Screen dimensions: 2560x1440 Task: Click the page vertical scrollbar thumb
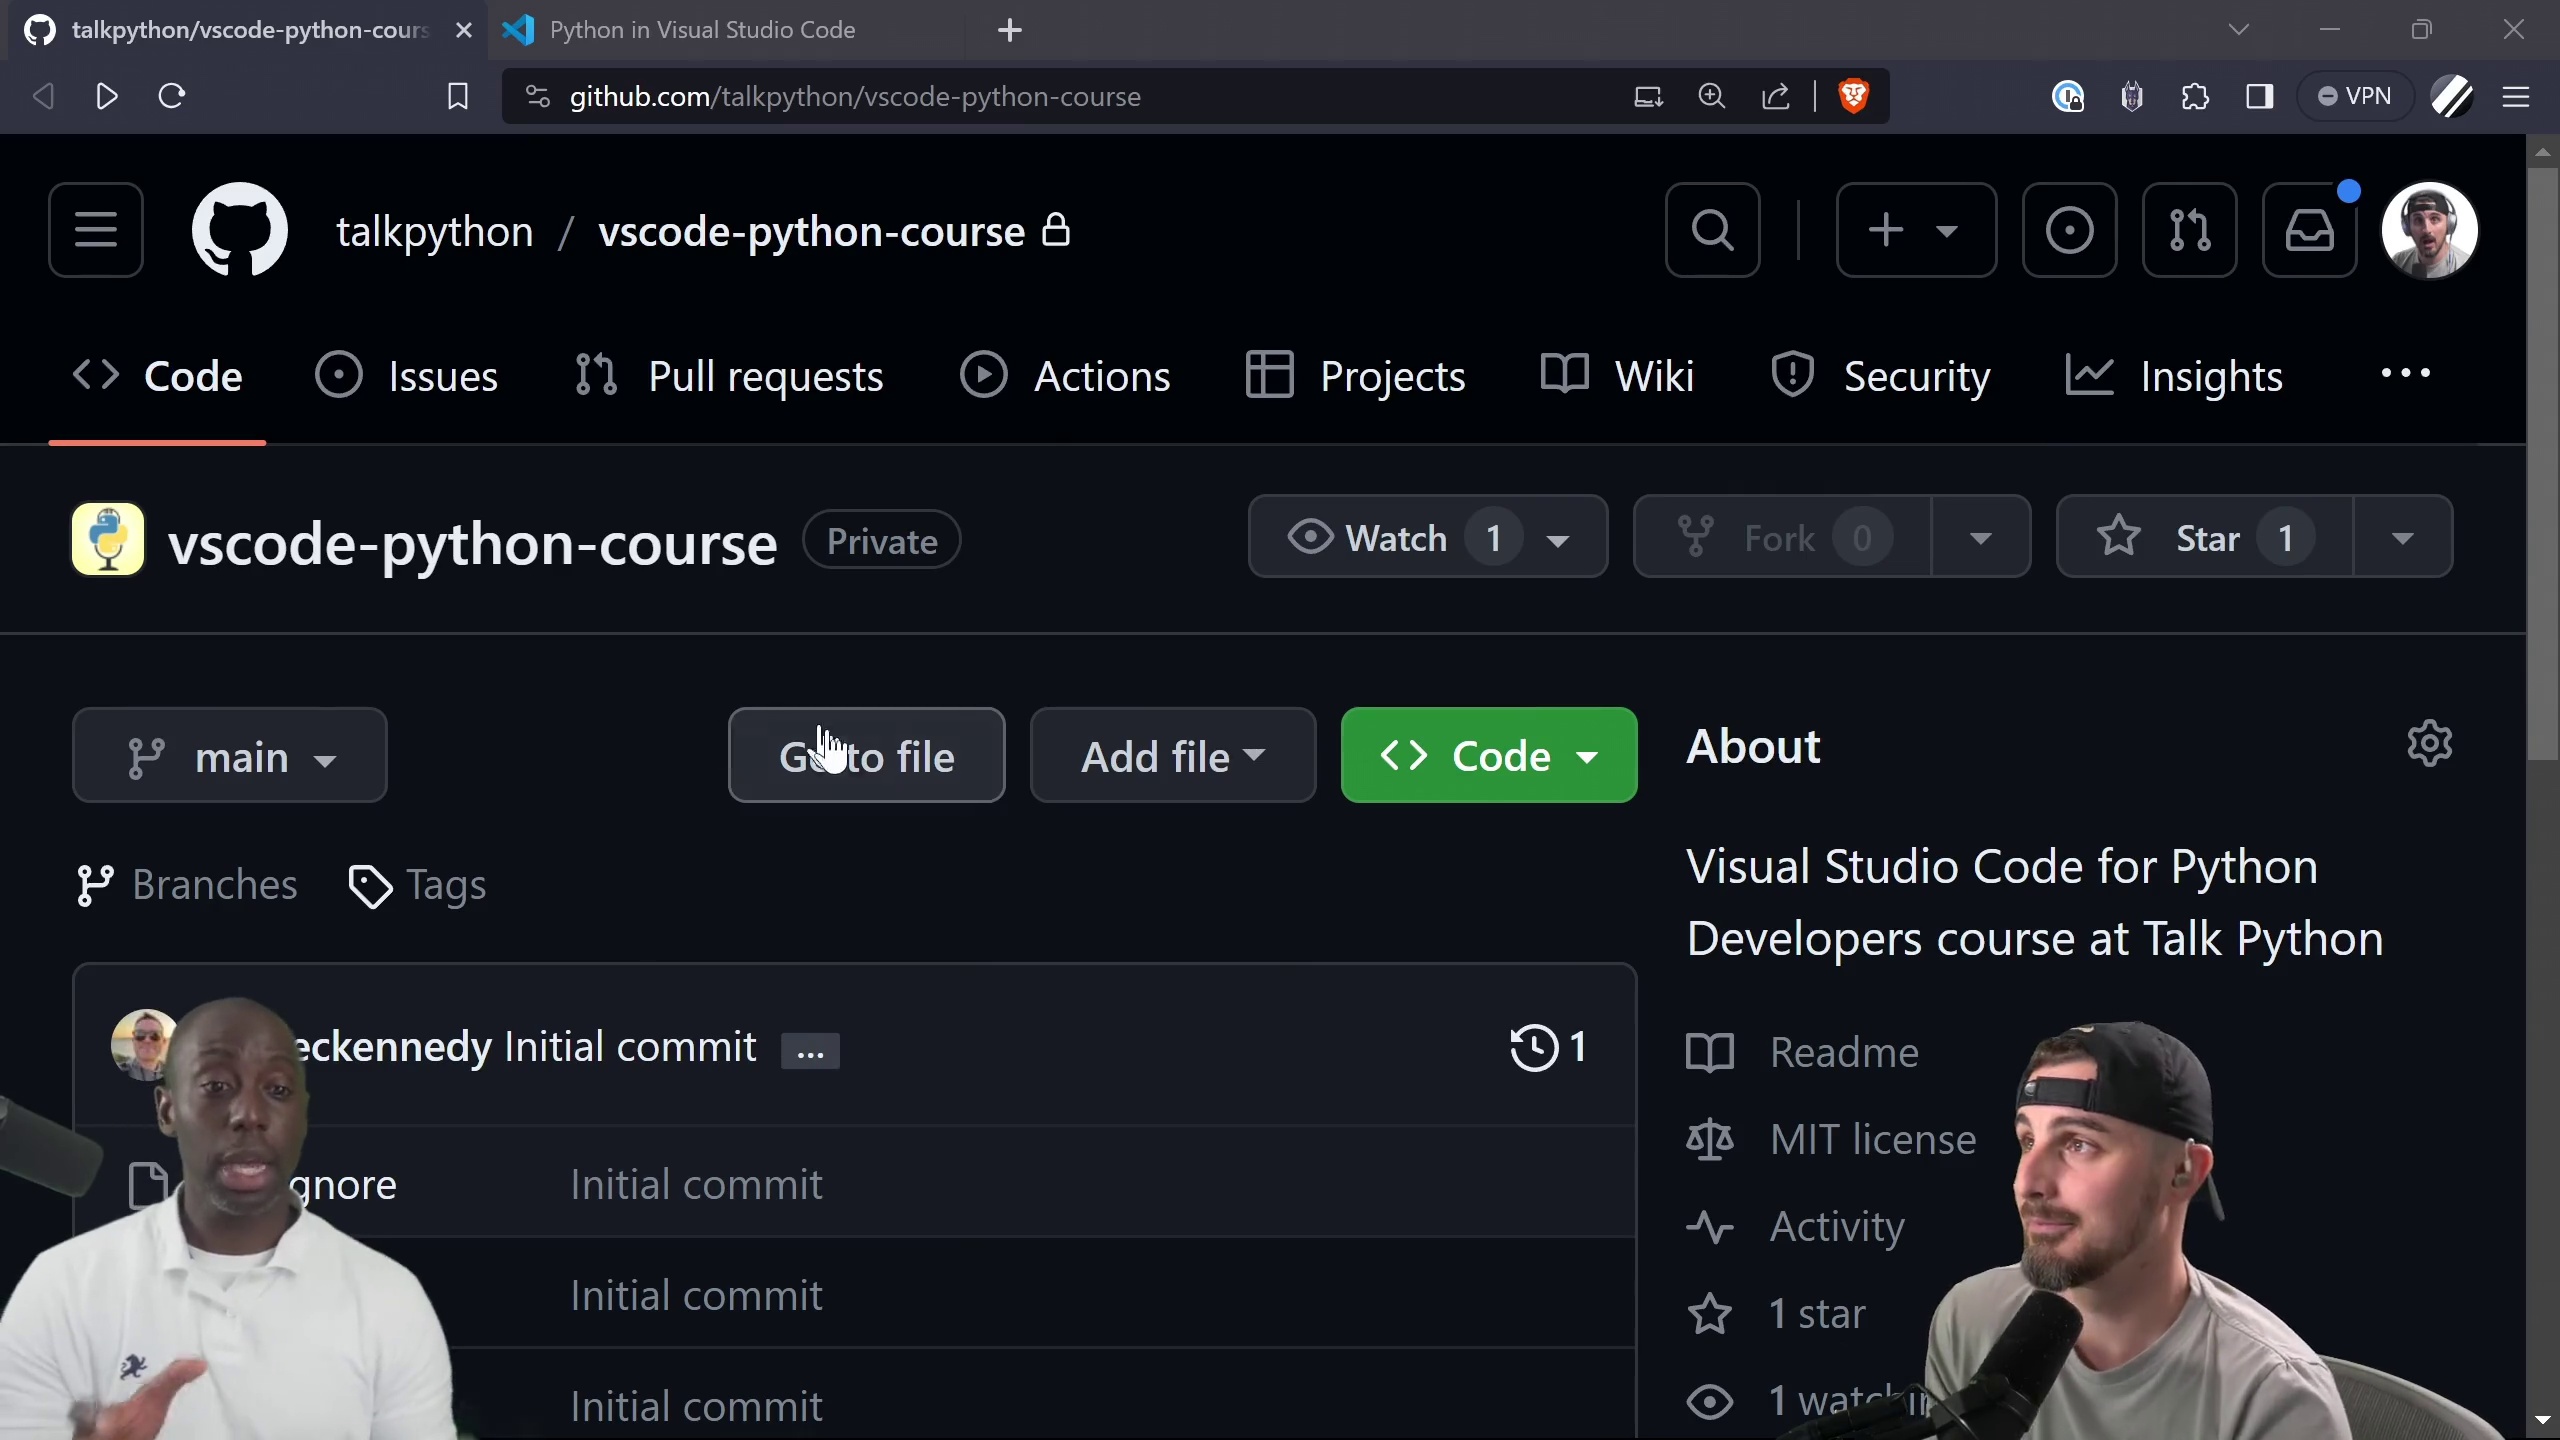(x=2543, y=464)
